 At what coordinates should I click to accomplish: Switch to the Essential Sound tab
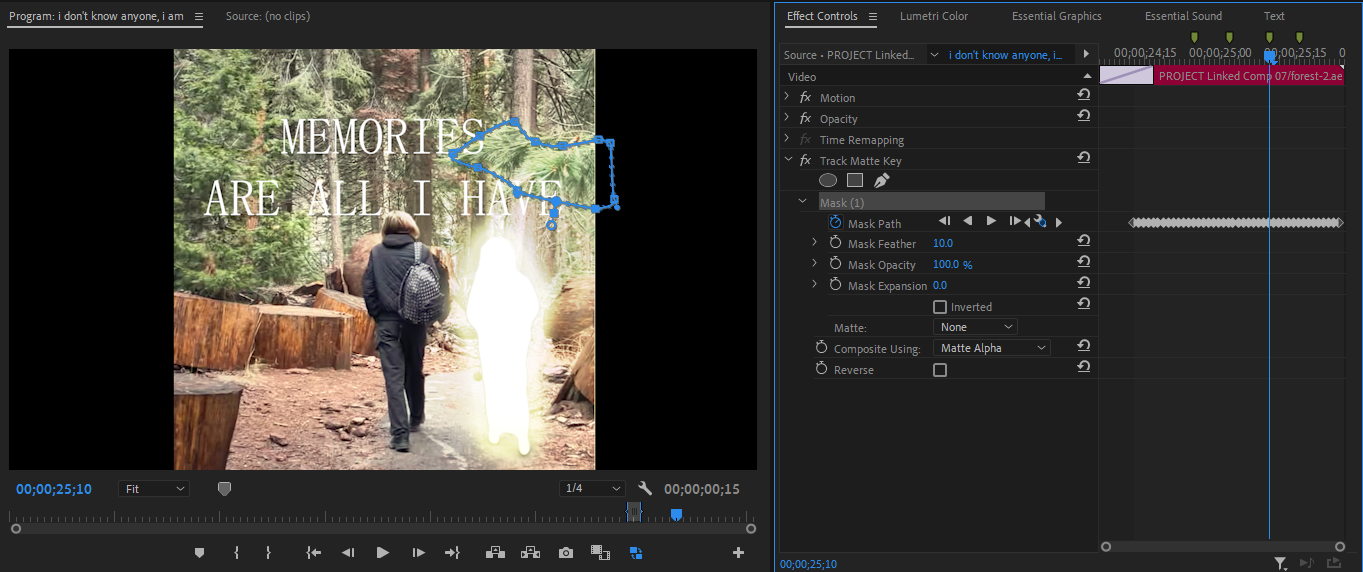click(1183, 16)
